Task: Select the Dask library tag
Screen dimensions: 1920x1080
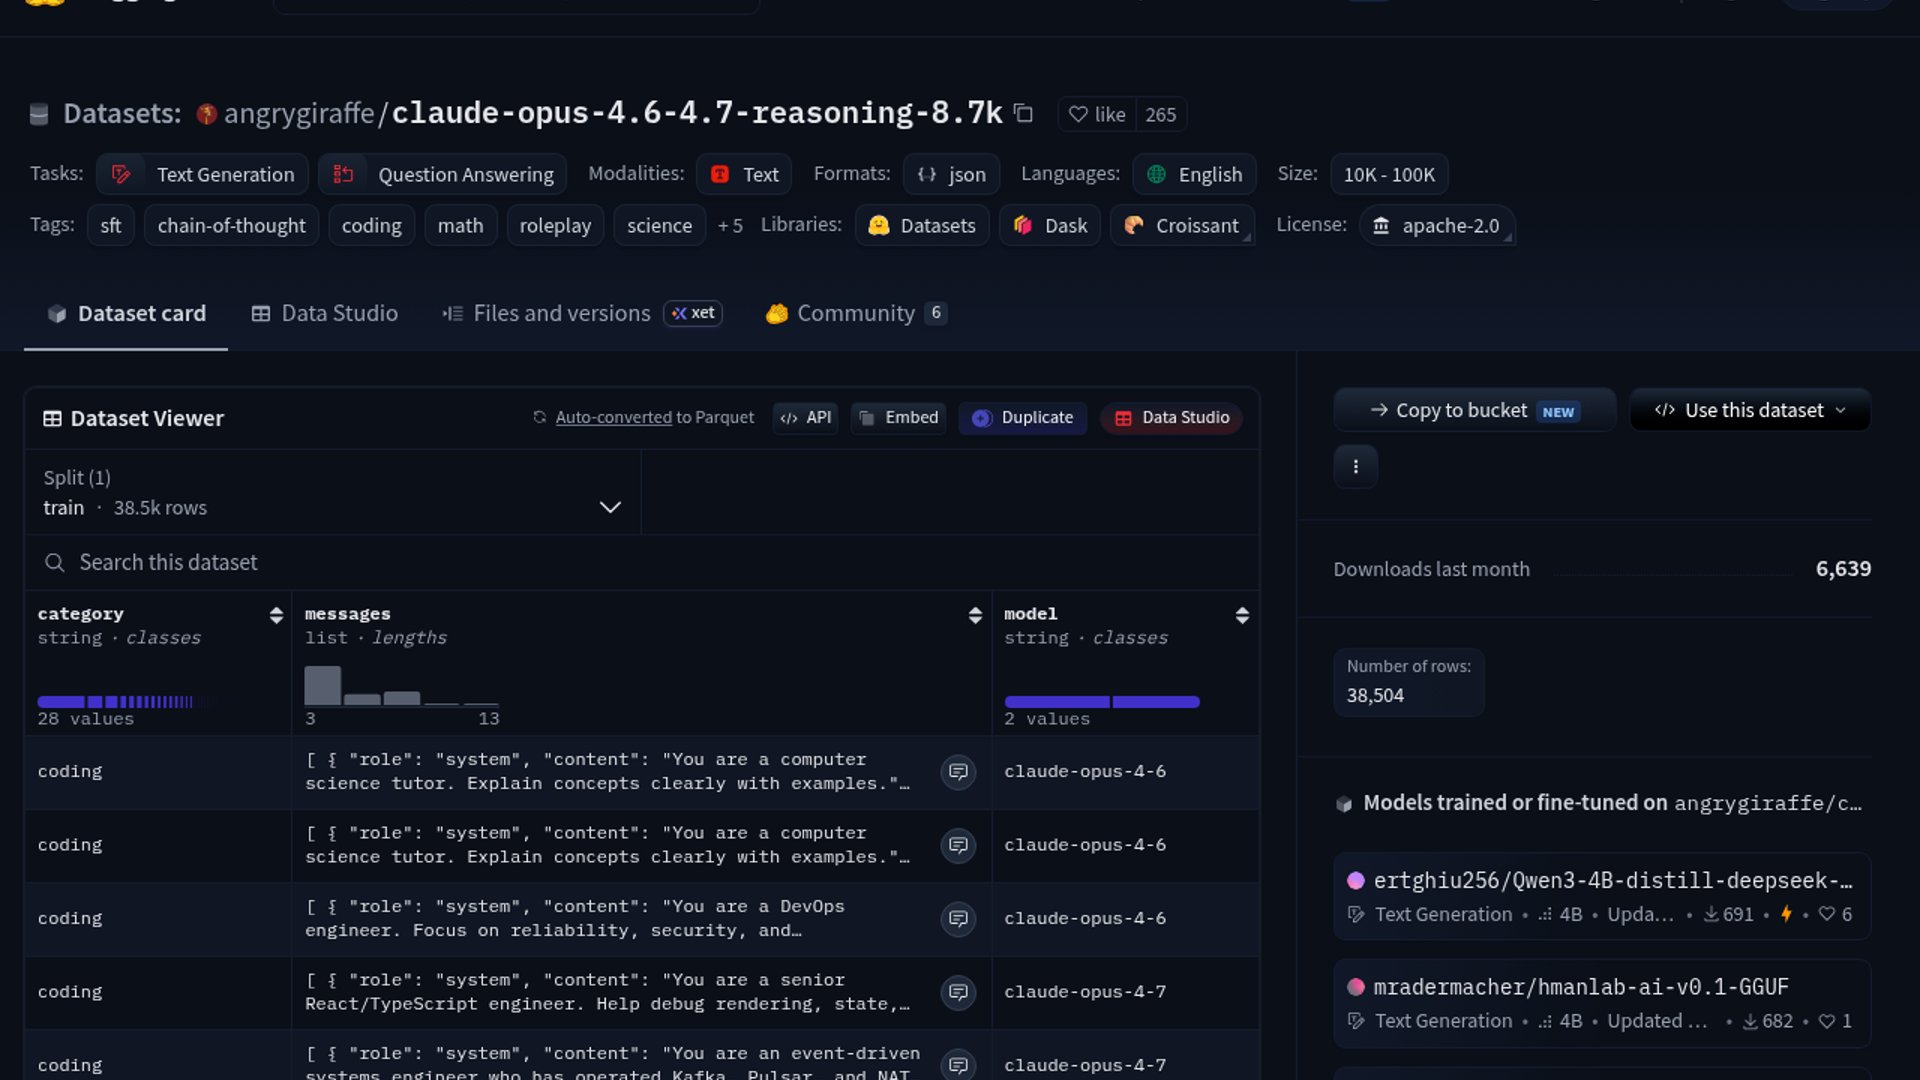Action: (1050, 225)
